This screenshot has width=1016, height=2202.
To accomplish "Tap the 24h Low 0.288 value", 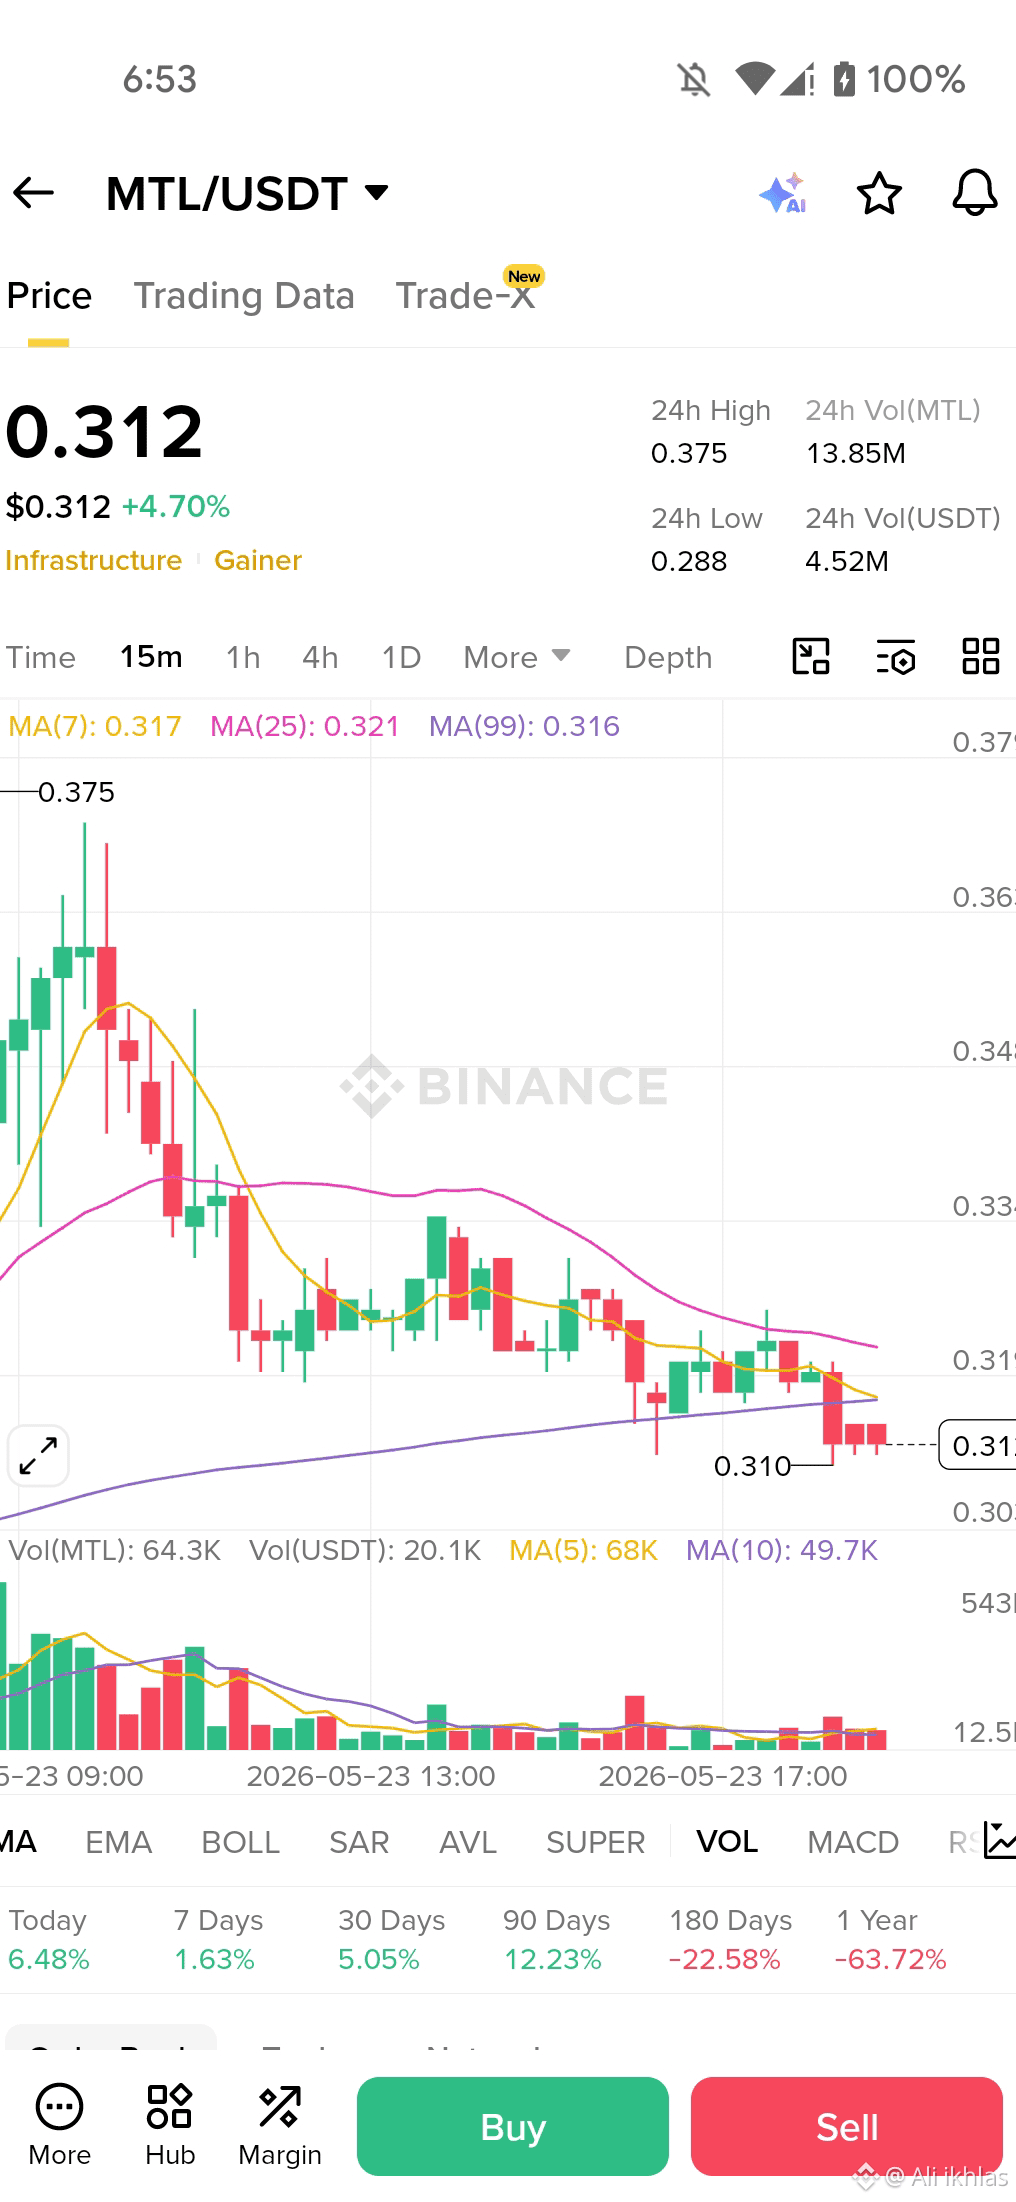I will pos(689,561).
